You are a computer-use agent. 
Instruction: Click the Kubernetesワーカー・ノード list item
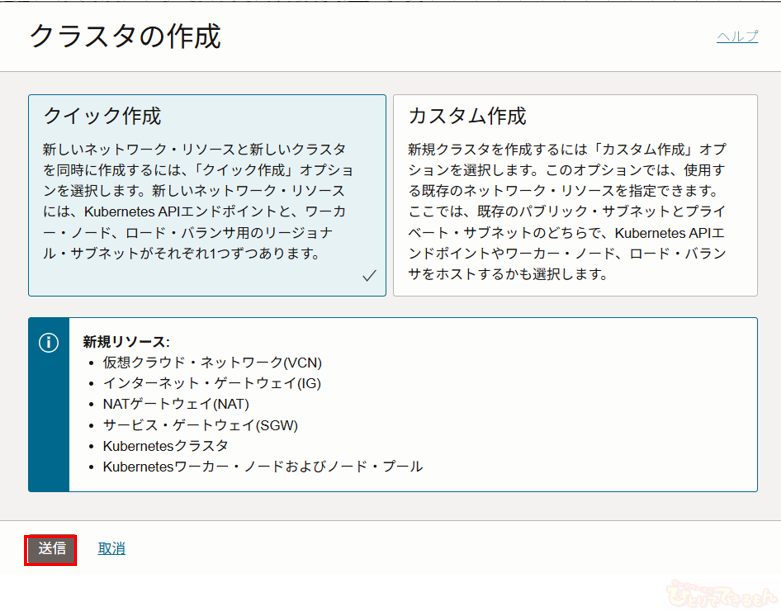pyautogui.click(x=262, y=467)
